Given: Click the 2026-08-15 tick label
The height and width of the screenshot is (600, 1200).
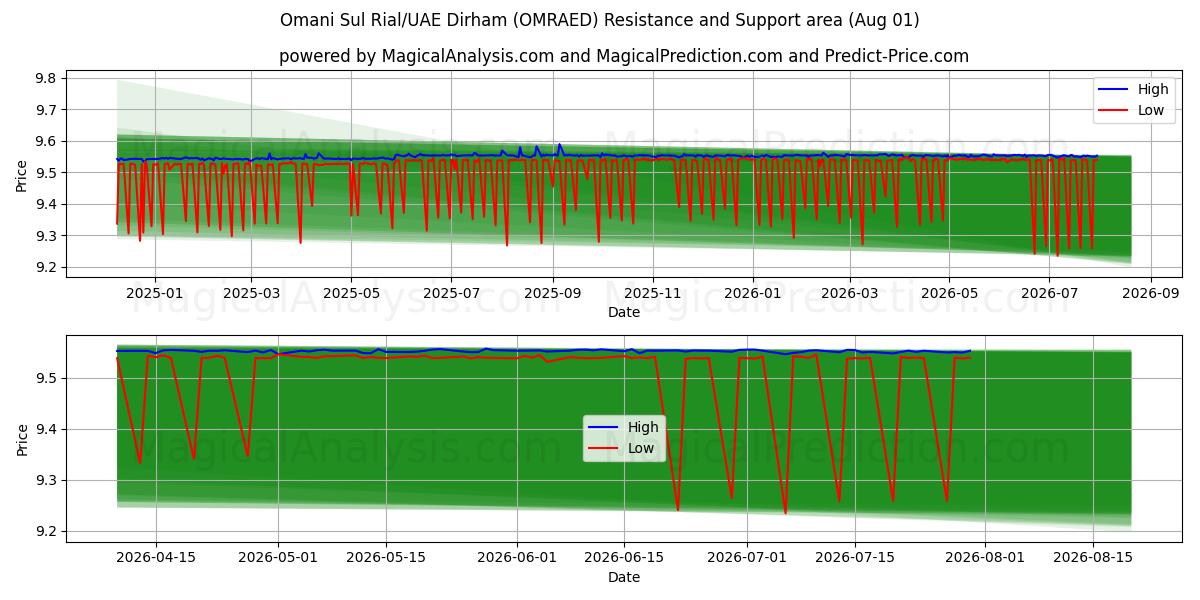Looking at the screenshot, I should (x=1093, y=557).
